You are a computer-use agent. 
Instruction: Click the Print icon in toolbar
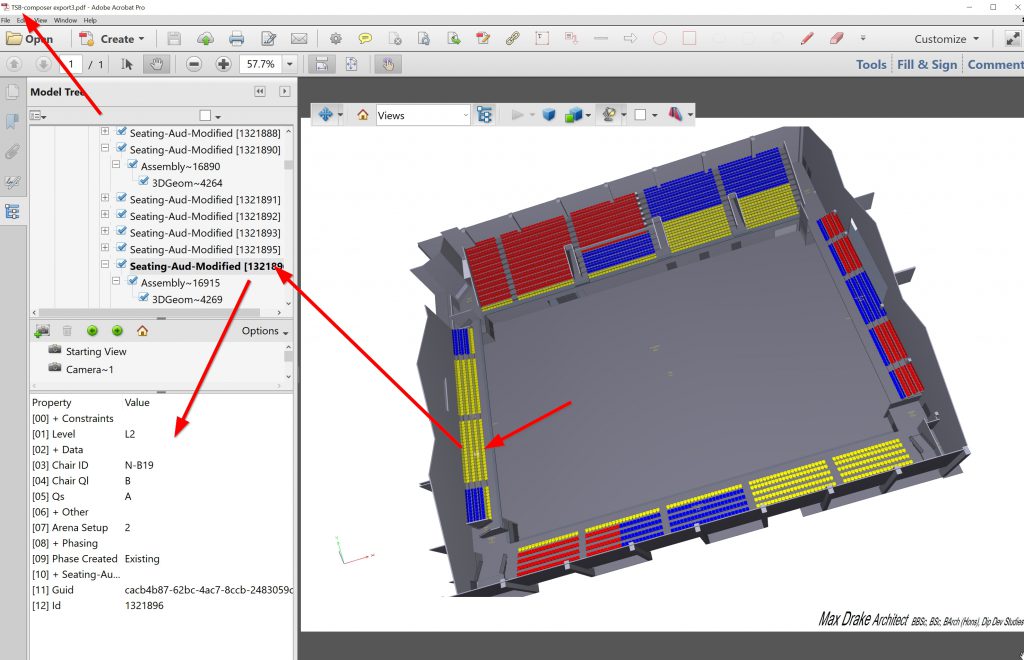click(x=236, y=39)
